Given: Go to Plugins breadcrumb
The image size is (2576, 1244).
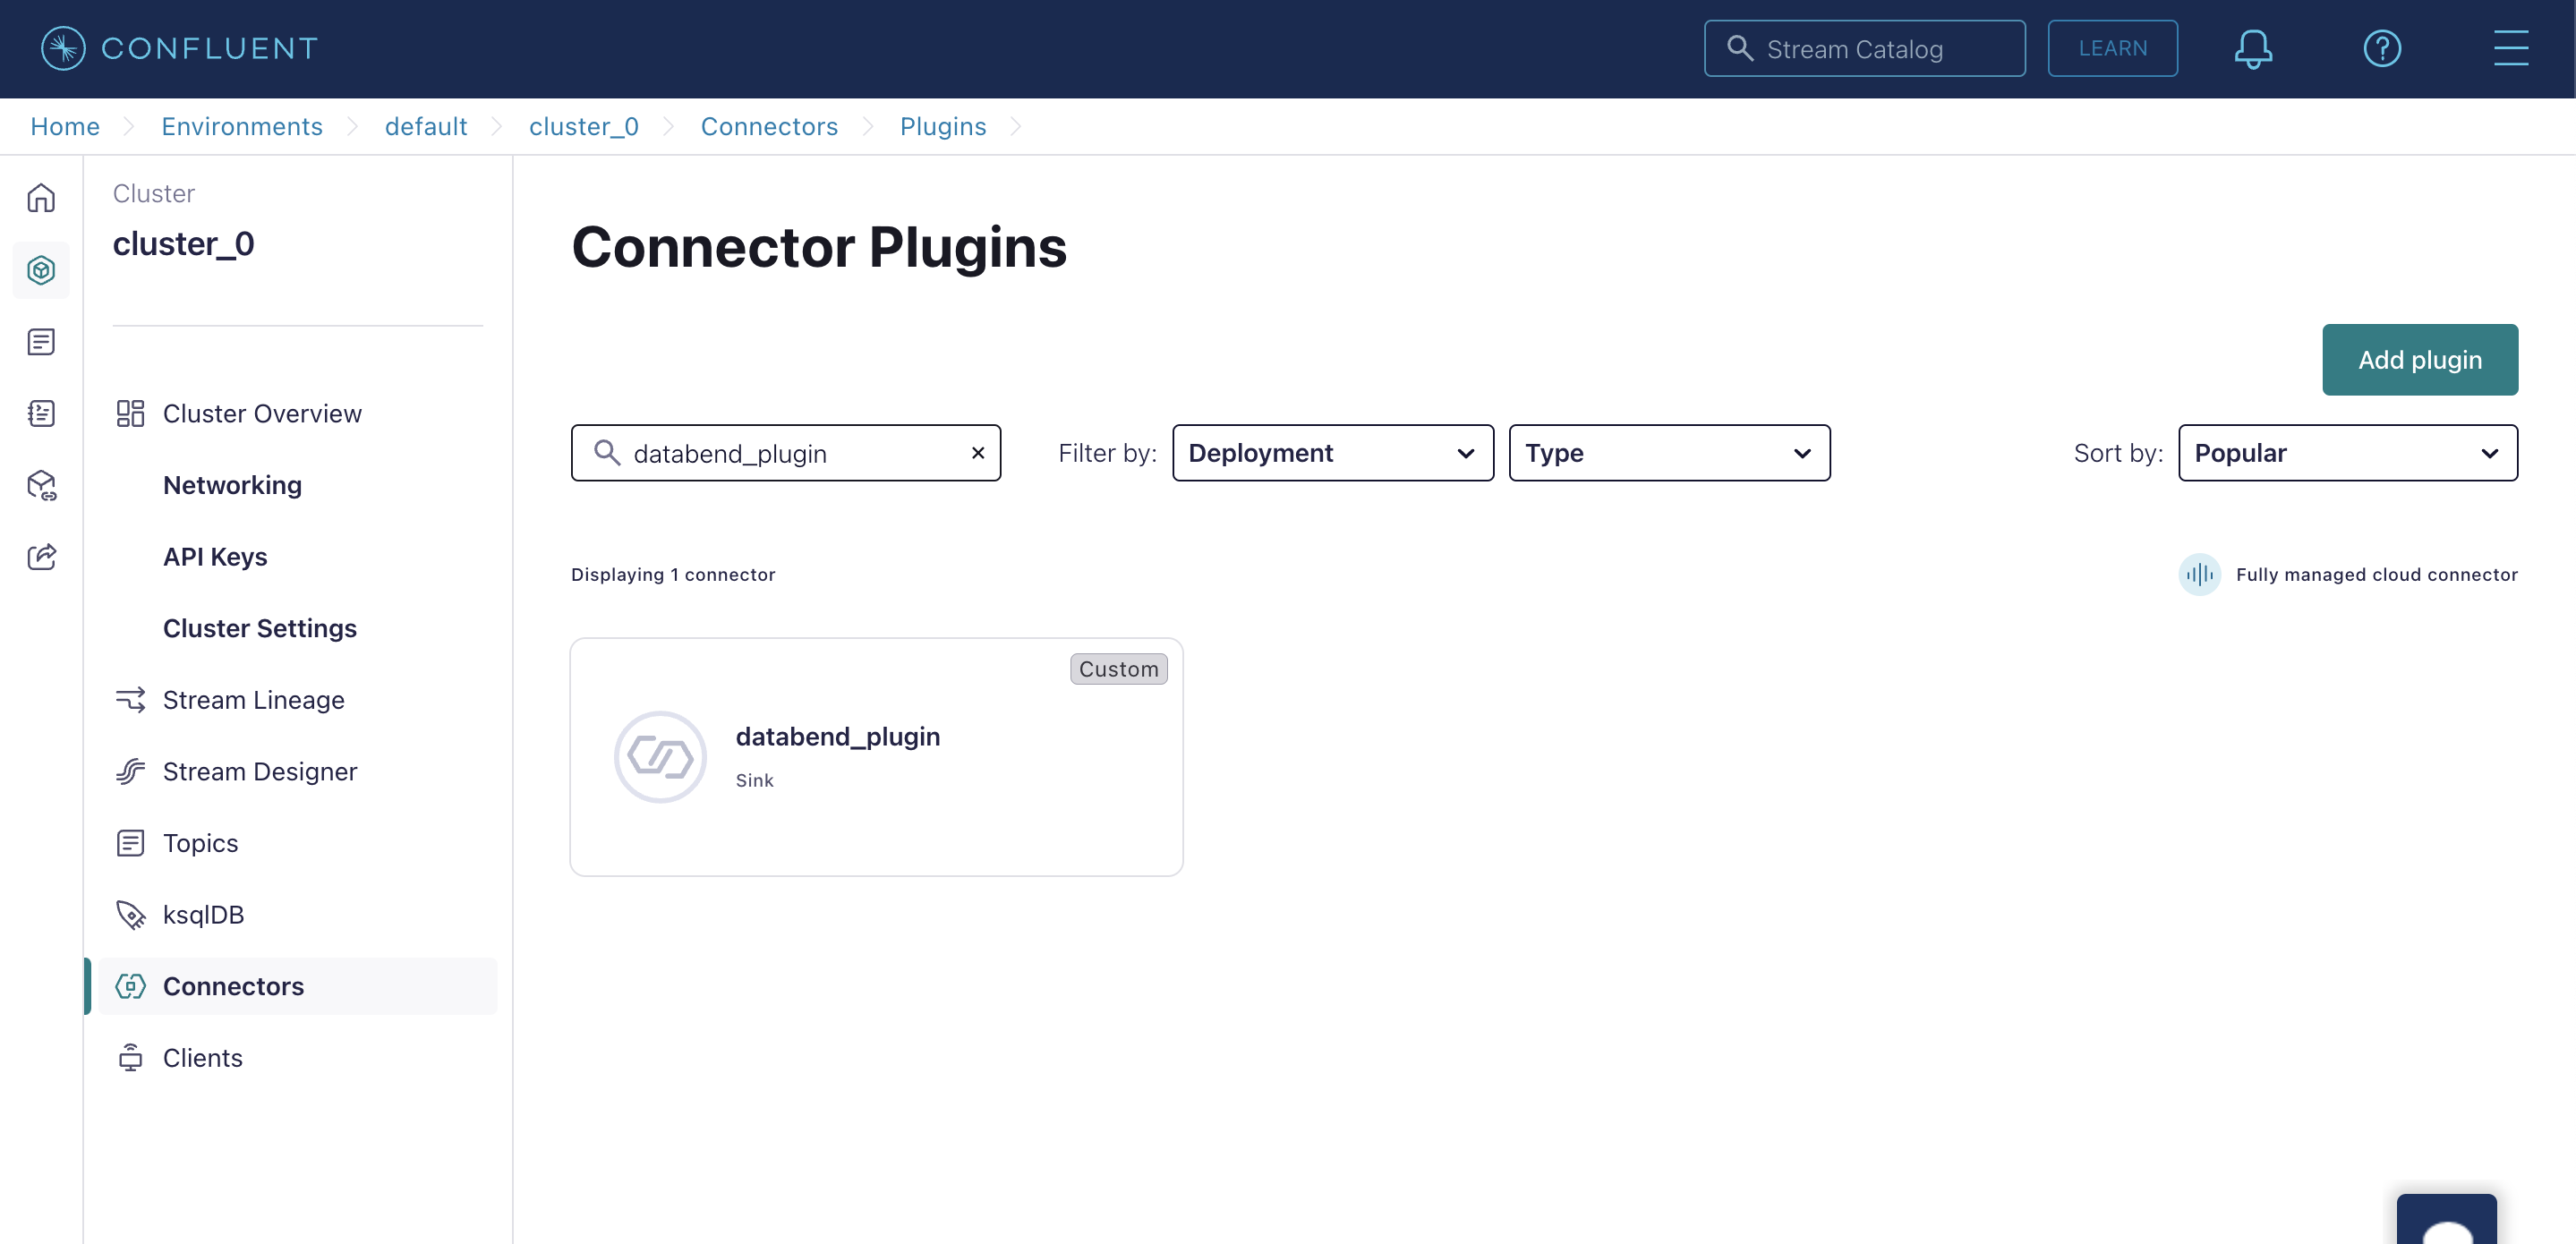Looking at the screenshot, I should coord(942,126).
